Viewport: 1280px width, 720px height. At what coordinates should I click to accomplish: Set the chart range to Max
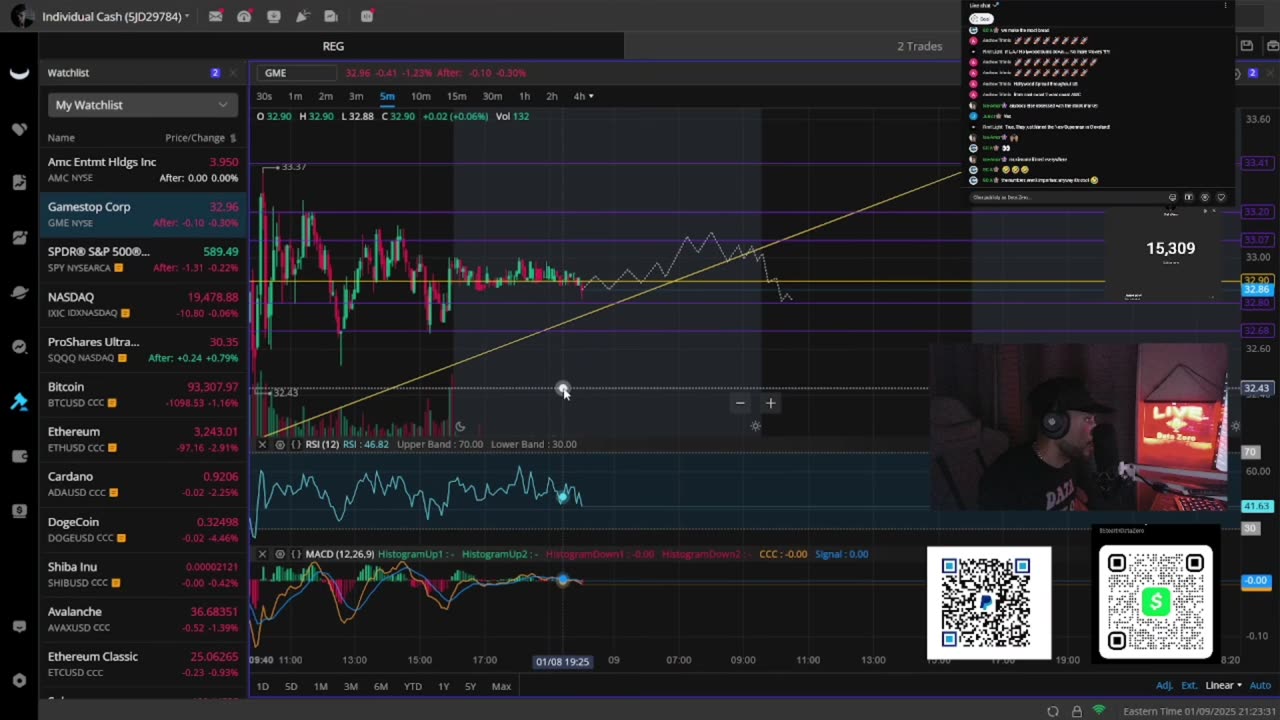point(501,686)
